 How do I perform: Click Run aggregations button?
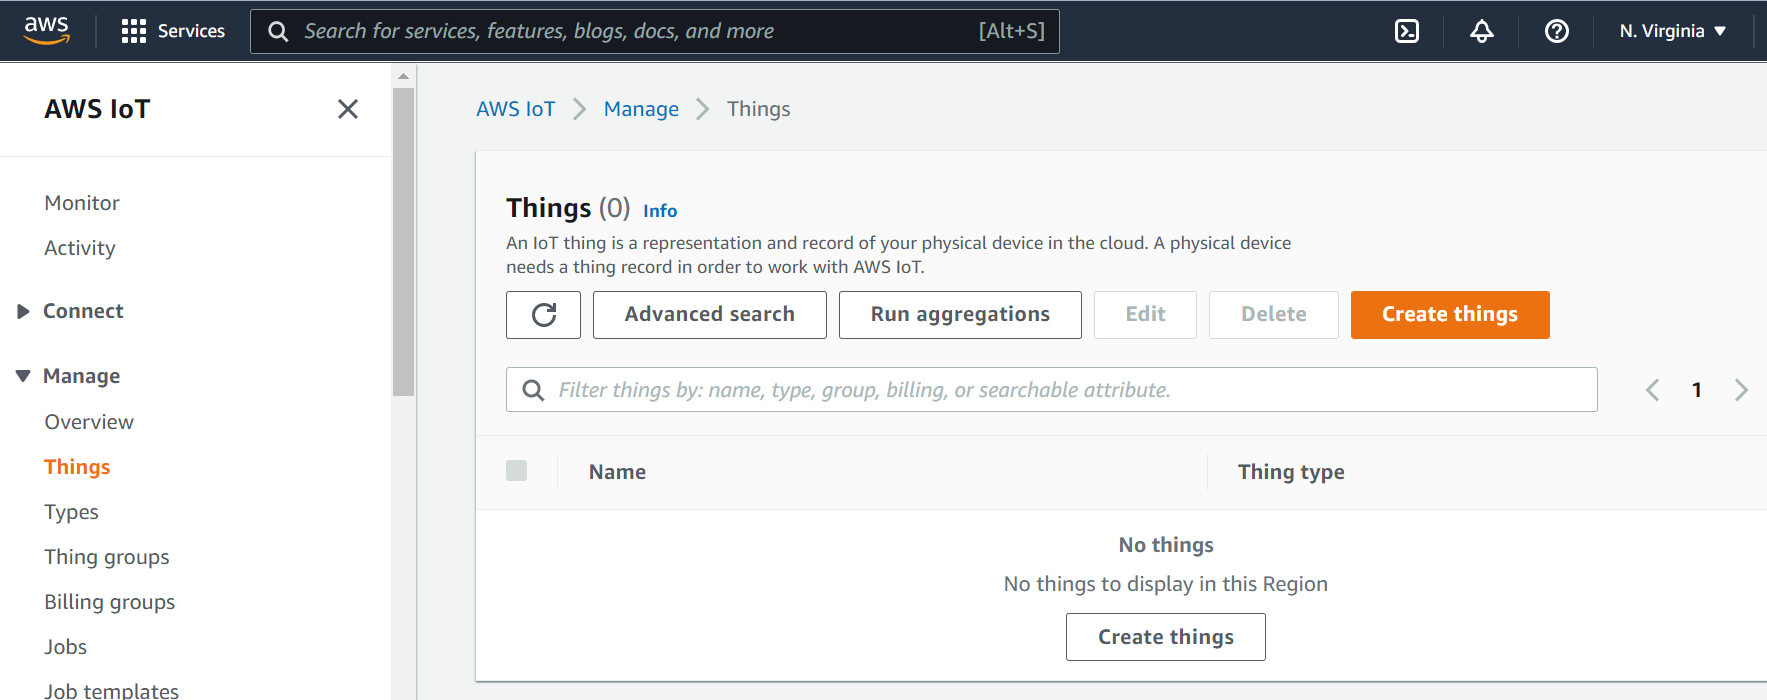click(x=960, y=315)
